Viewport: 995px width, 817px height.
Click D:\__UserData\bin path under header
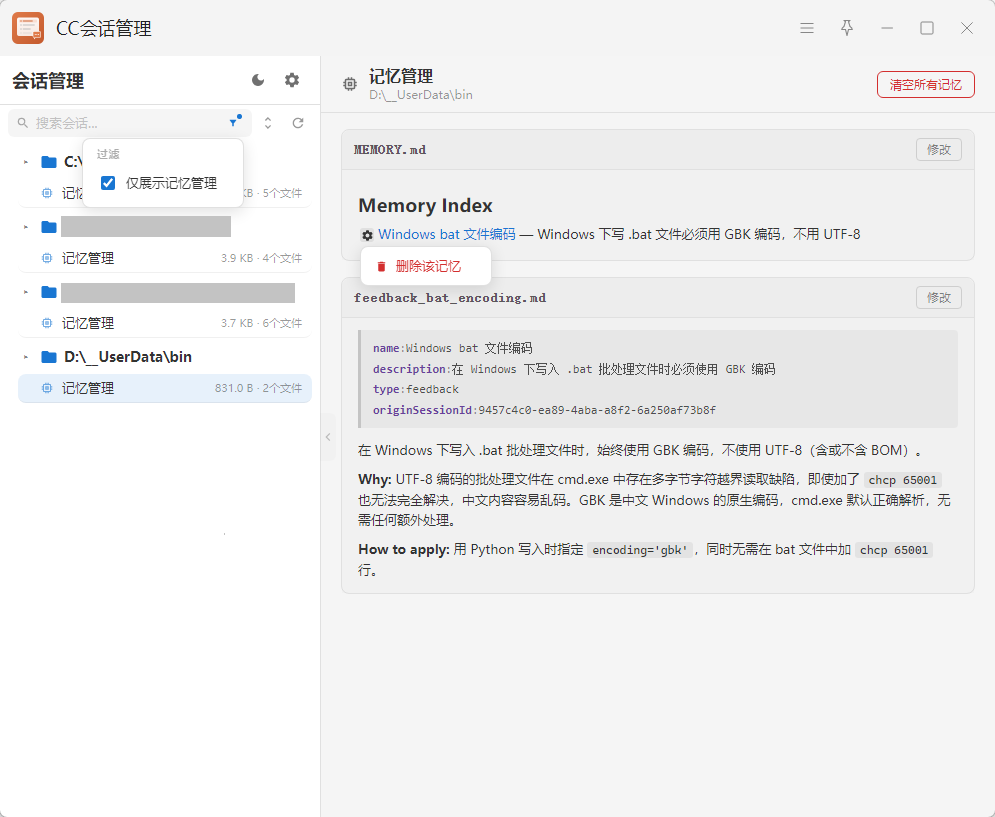pos(421,95)
